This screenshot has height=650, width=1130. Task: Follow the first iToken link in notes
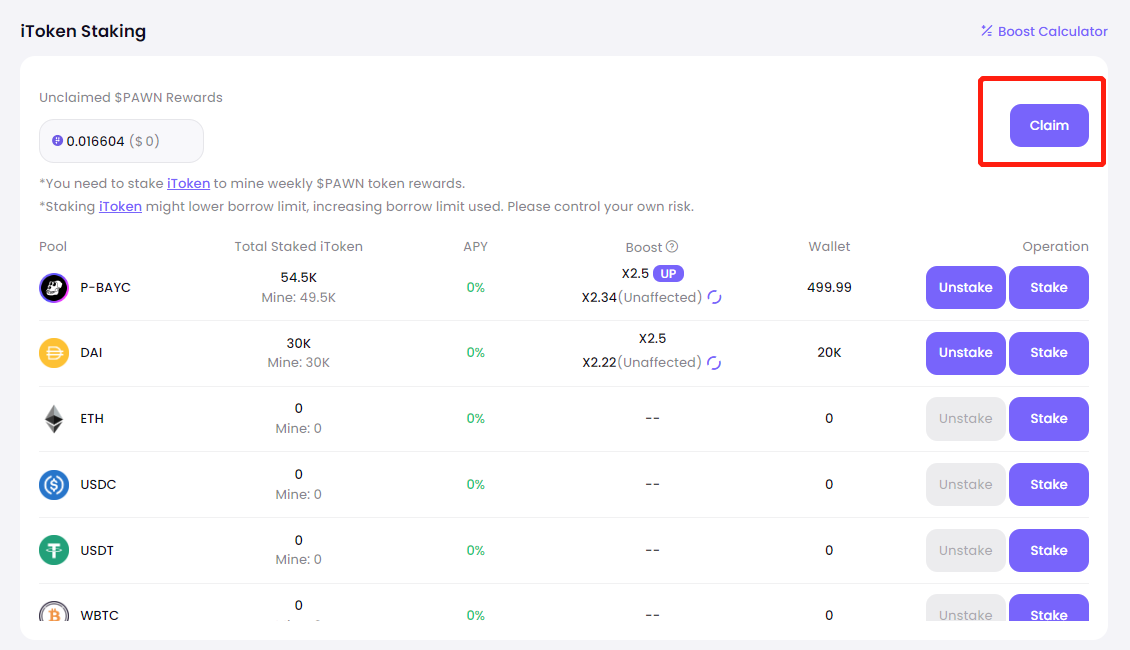(188, 183)
